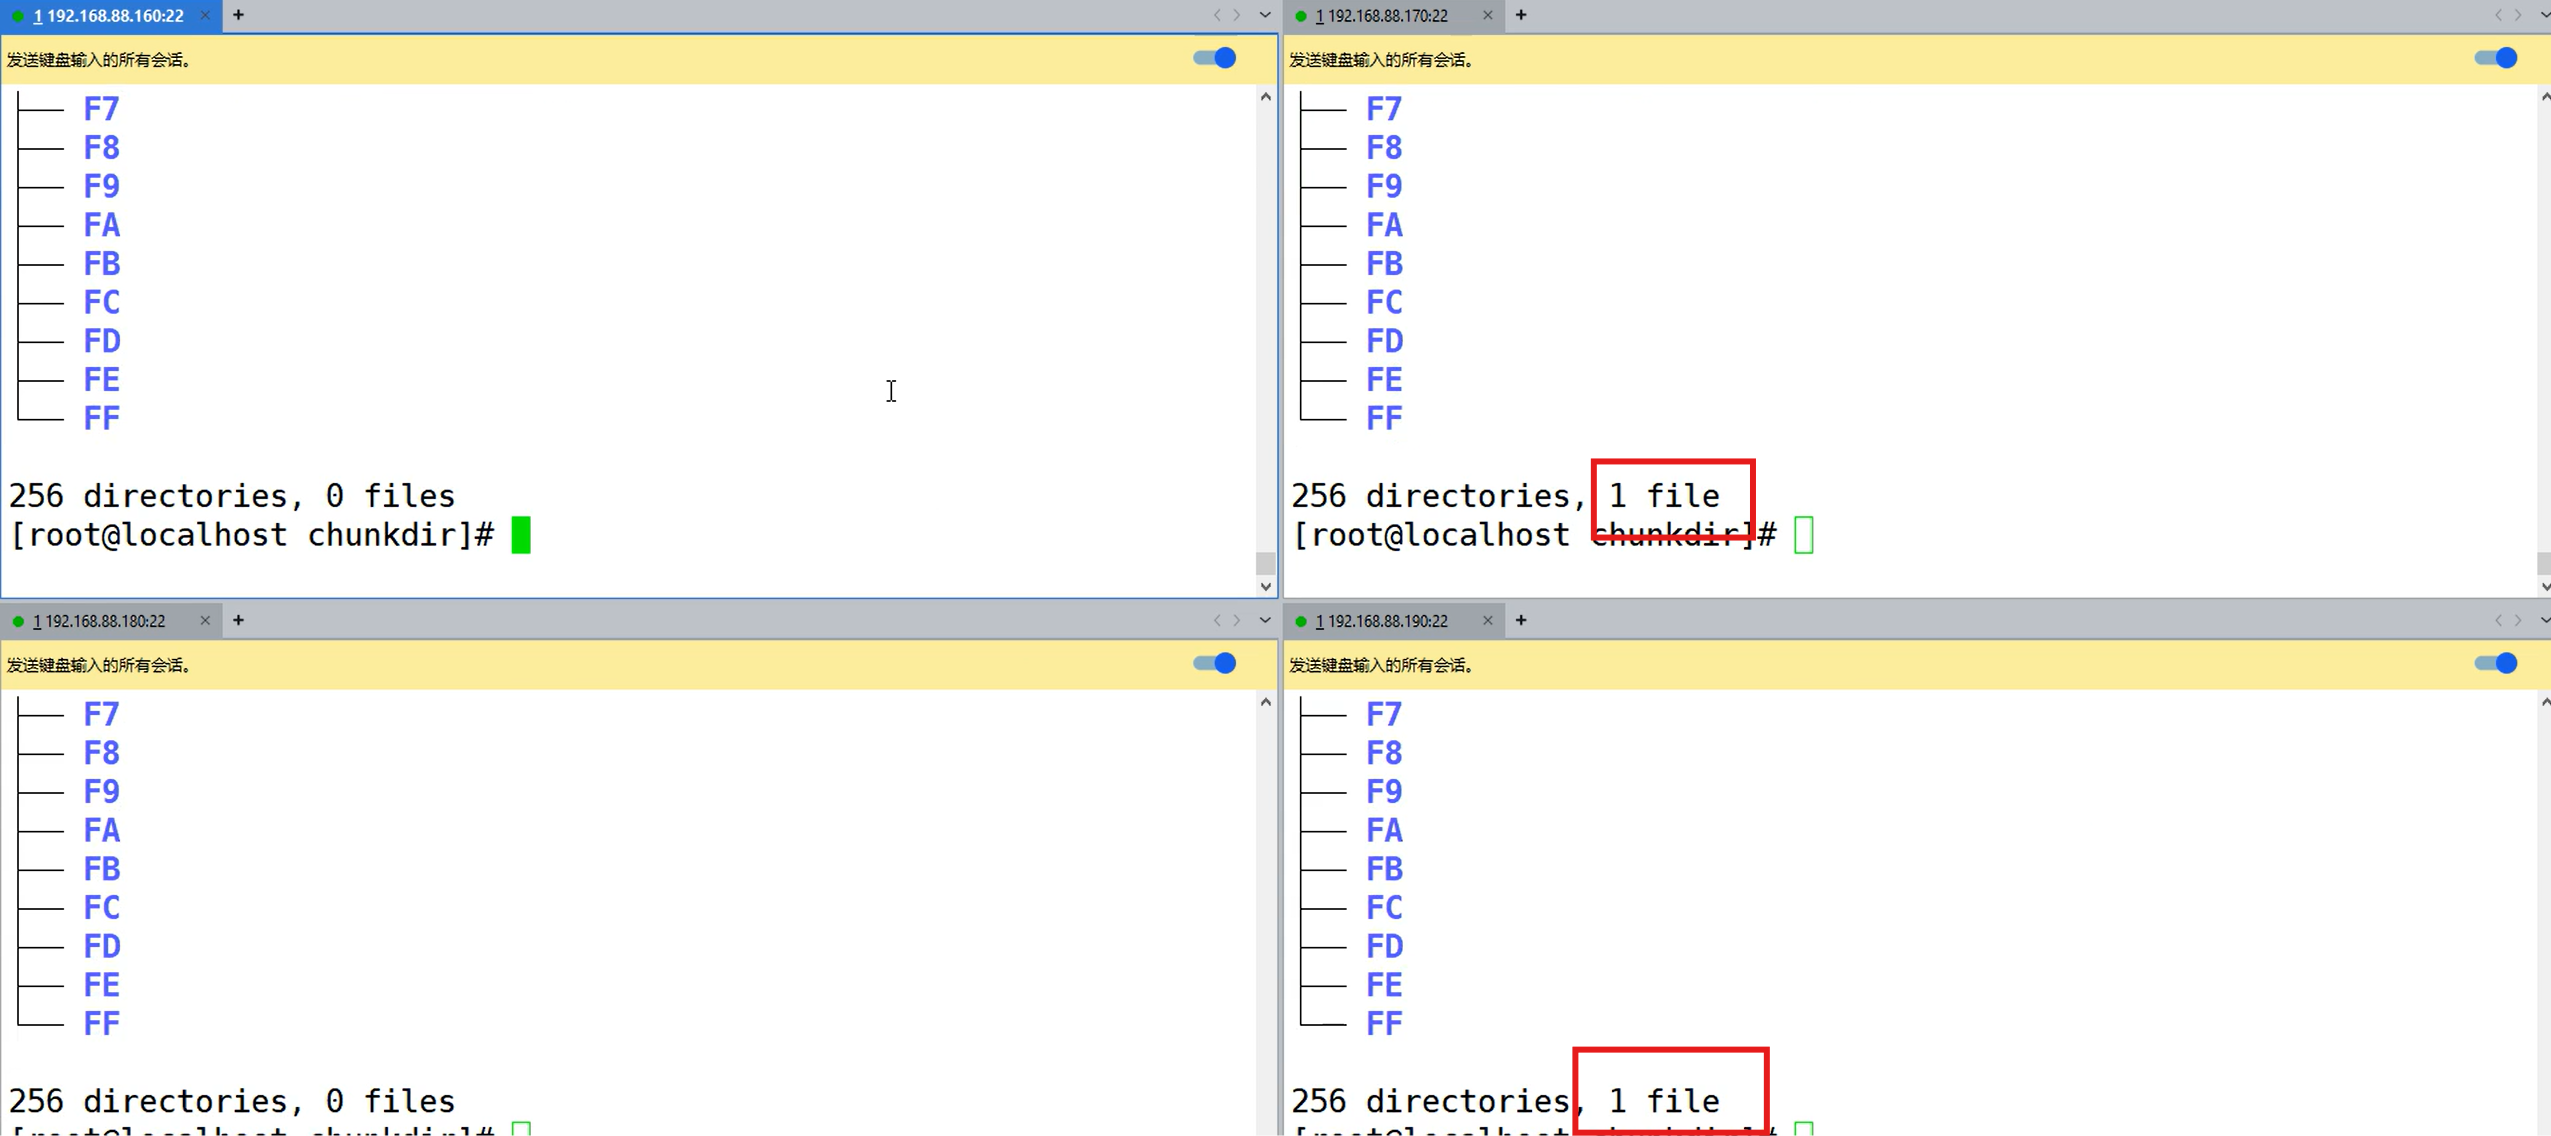Screen dimensions: 2551x1136
Task: Toggle send-keyboard-input switch in 192.168.88.180 pane
Action: click(x=1215, y=664)
